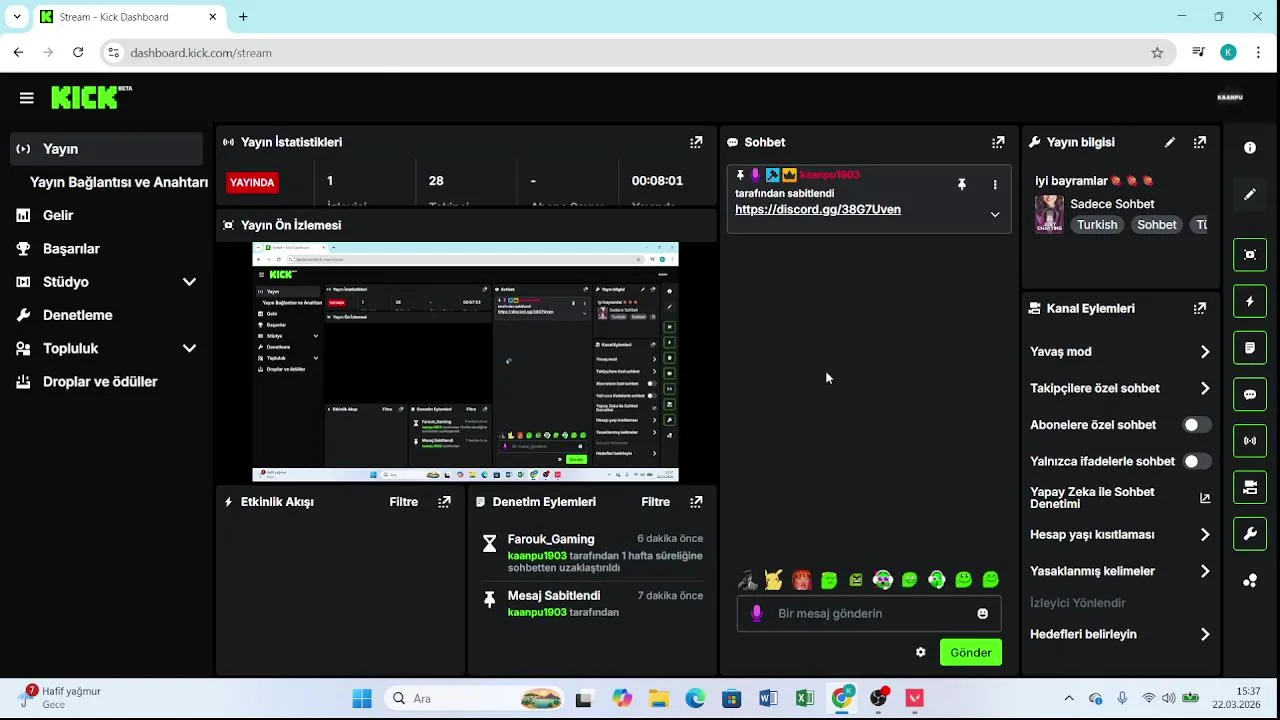Insert green headphones emote with purple eyes
Screen dimensions: 1280x720
click(x=883, y=579)
